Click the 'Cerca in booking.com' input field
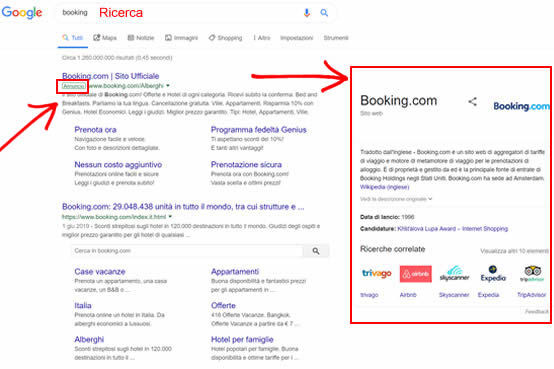The image size is (554, 369). pyautogui.click(x=187, y=251)
